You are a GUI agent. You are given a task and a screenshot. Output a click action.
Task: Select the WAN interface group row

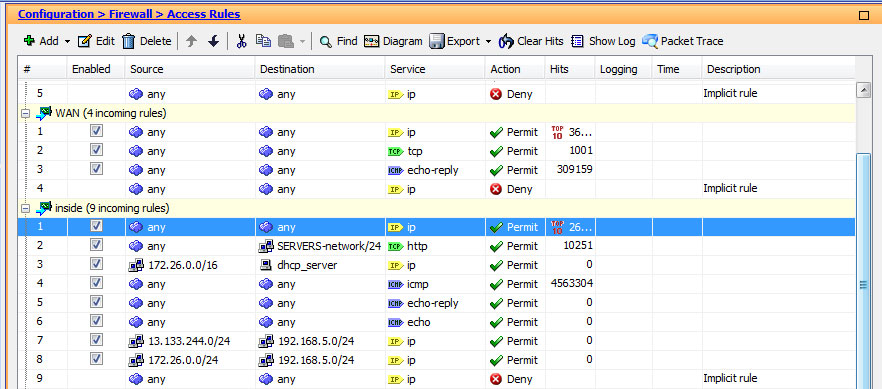point(436,114)
